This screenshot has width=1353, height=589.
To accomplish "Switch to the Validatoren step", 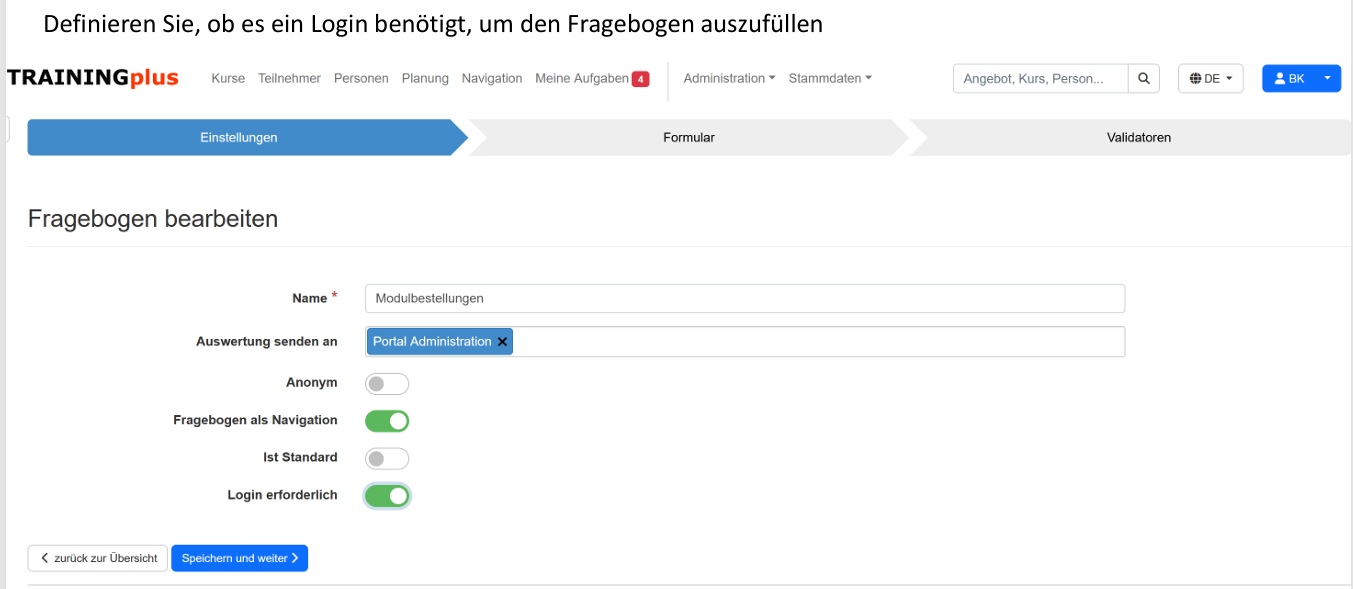I will [1138, 138].
